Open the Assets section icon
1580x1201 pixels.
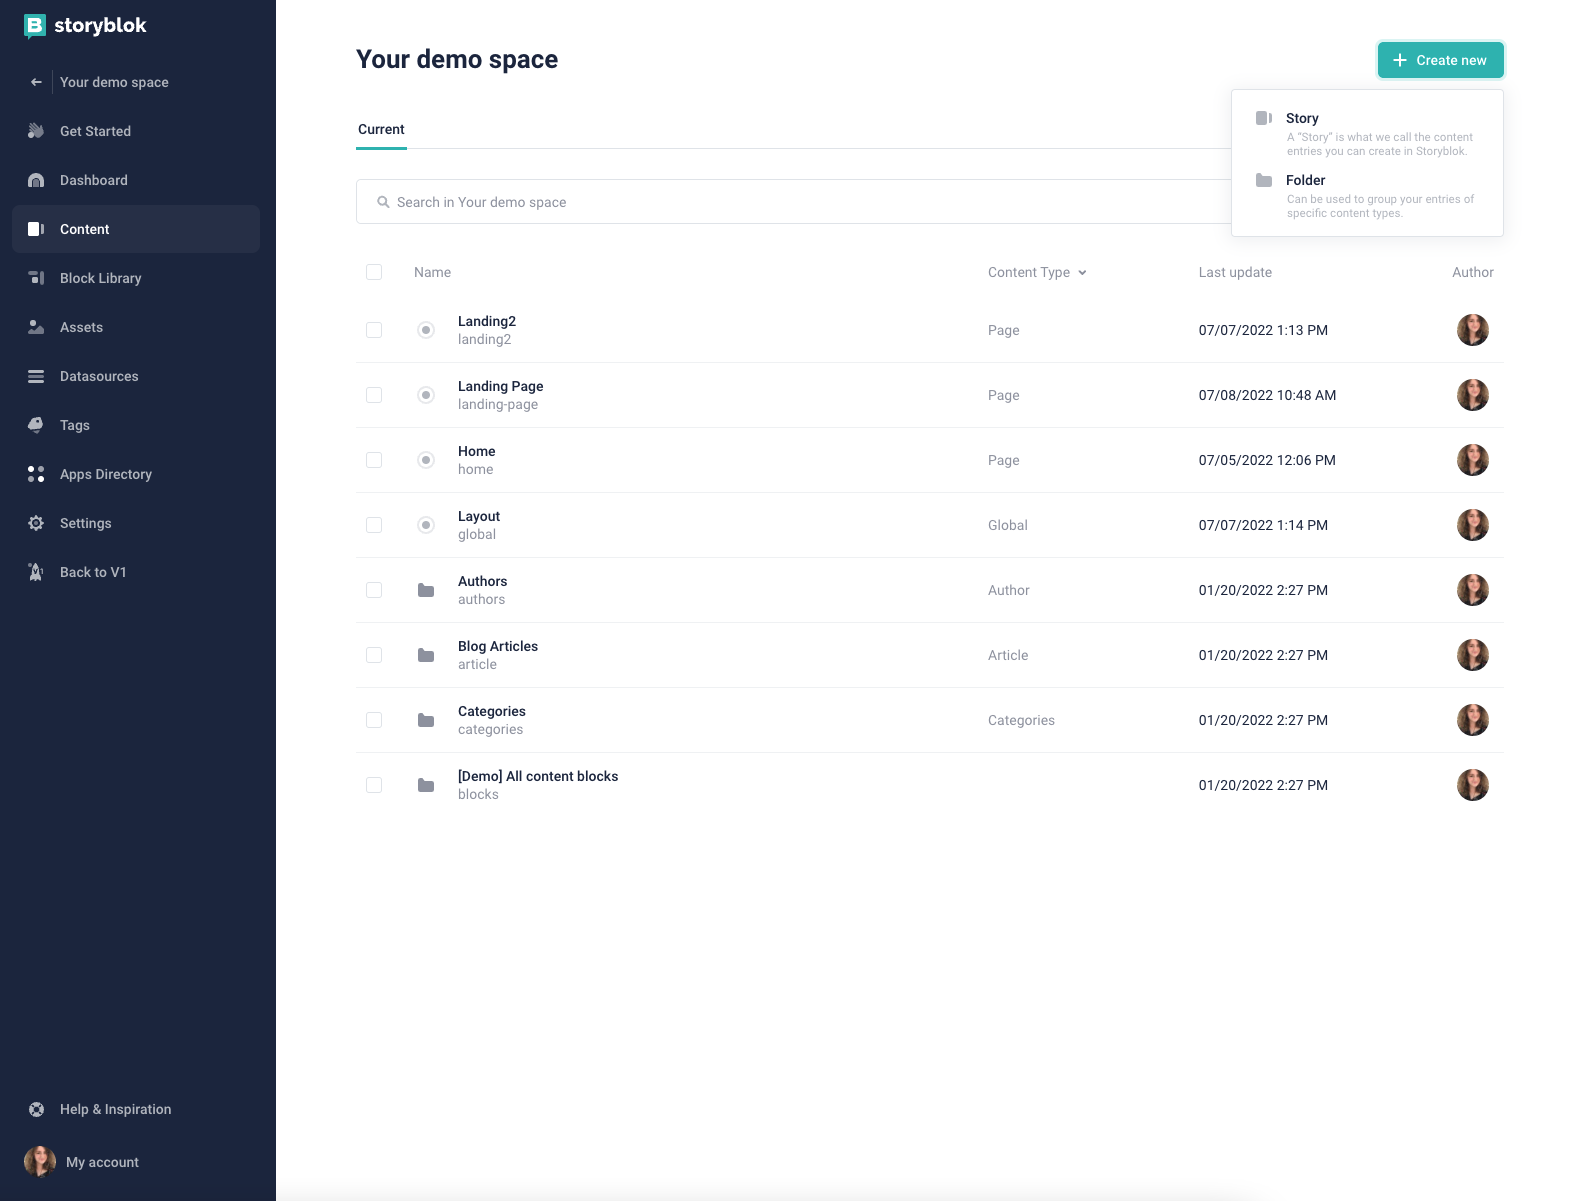pyautogui.click(x=36, y=327)
